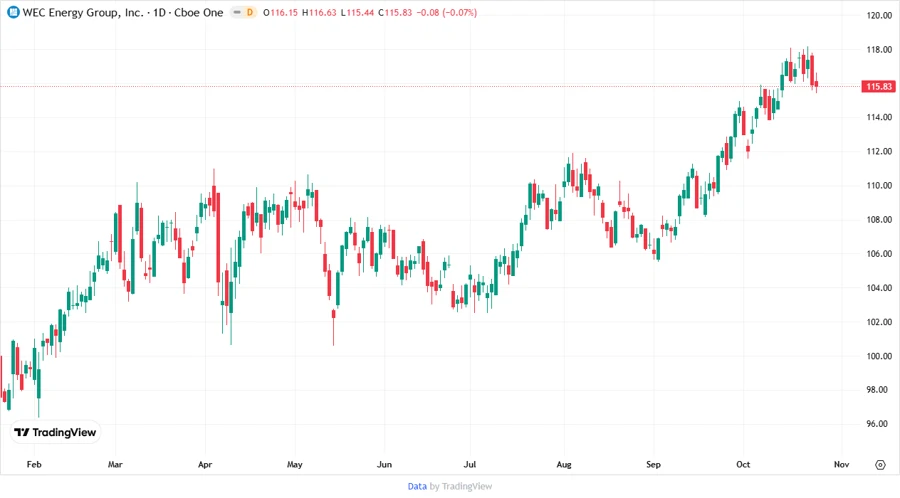Click the 114.00 price scale label
This screenshot has width=900, height=498.
click(879, 117)
